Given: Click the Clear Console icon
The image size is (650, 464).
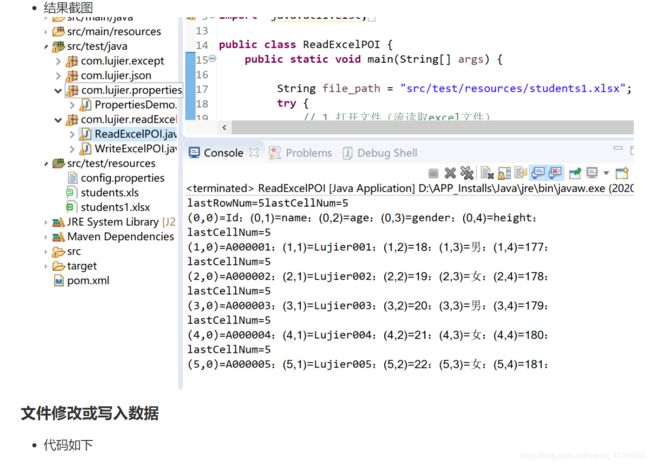Looking at the screenshot, I should pos(487,172).
